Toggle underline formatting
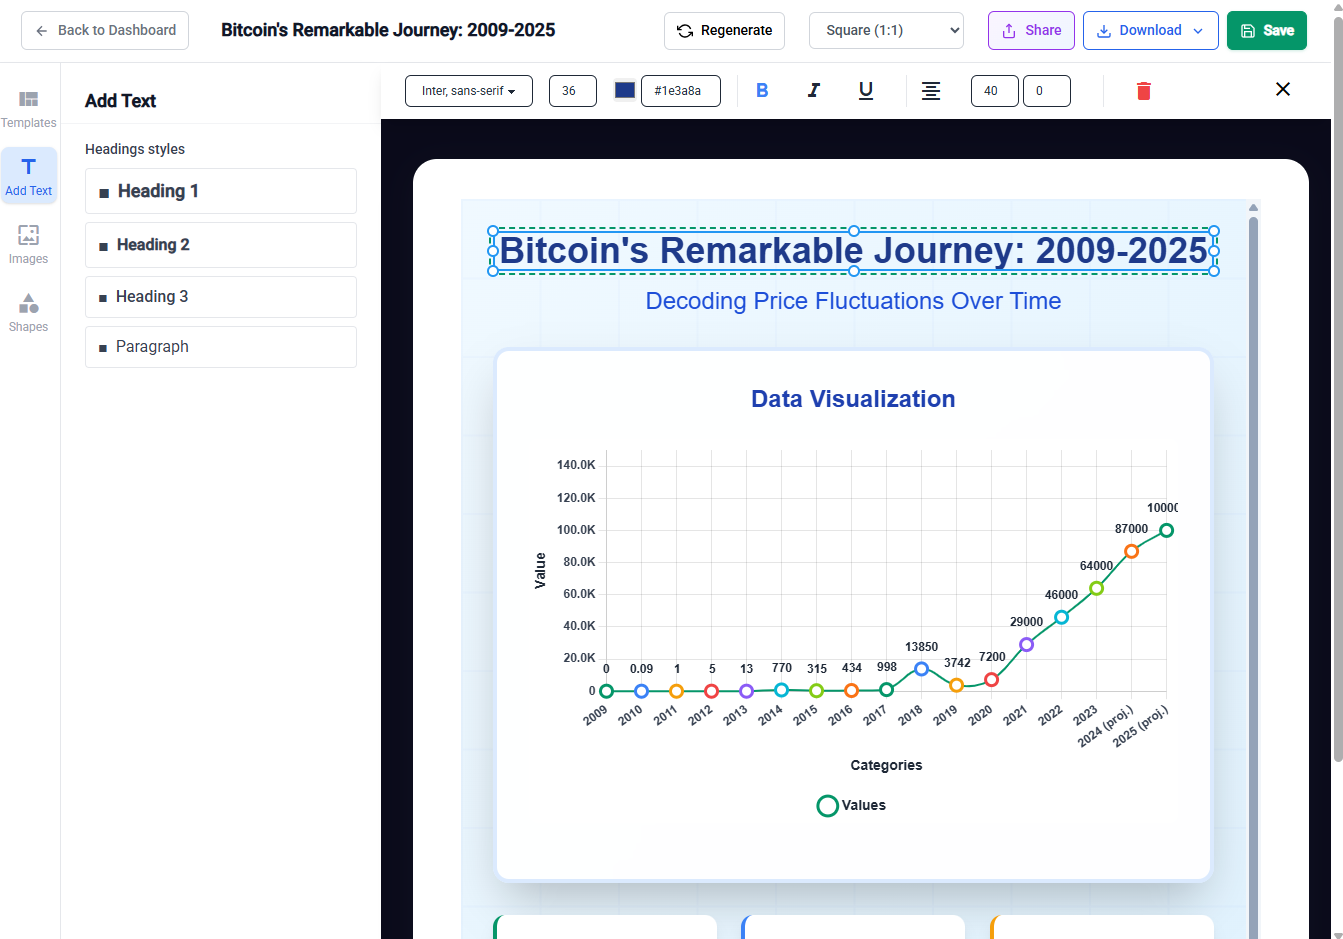The image size is (1343, 939). 866,91
